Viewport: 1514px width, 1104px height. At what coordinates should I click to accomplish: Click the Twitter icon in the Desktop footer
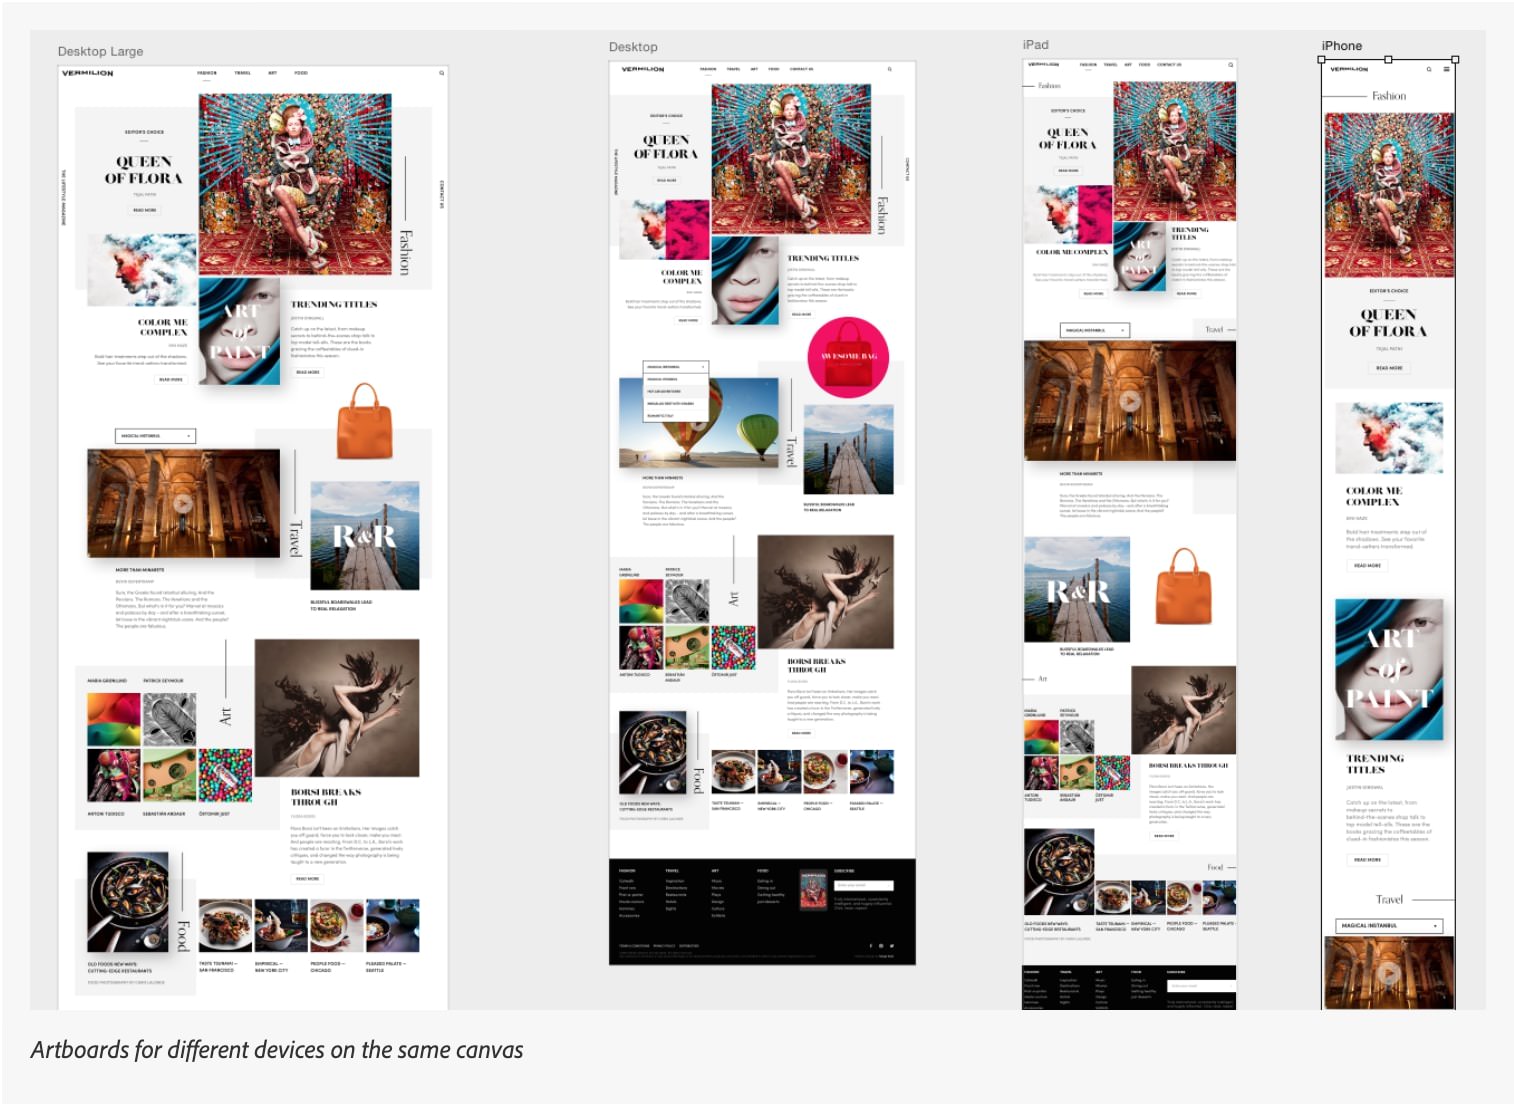click(892, 946)
